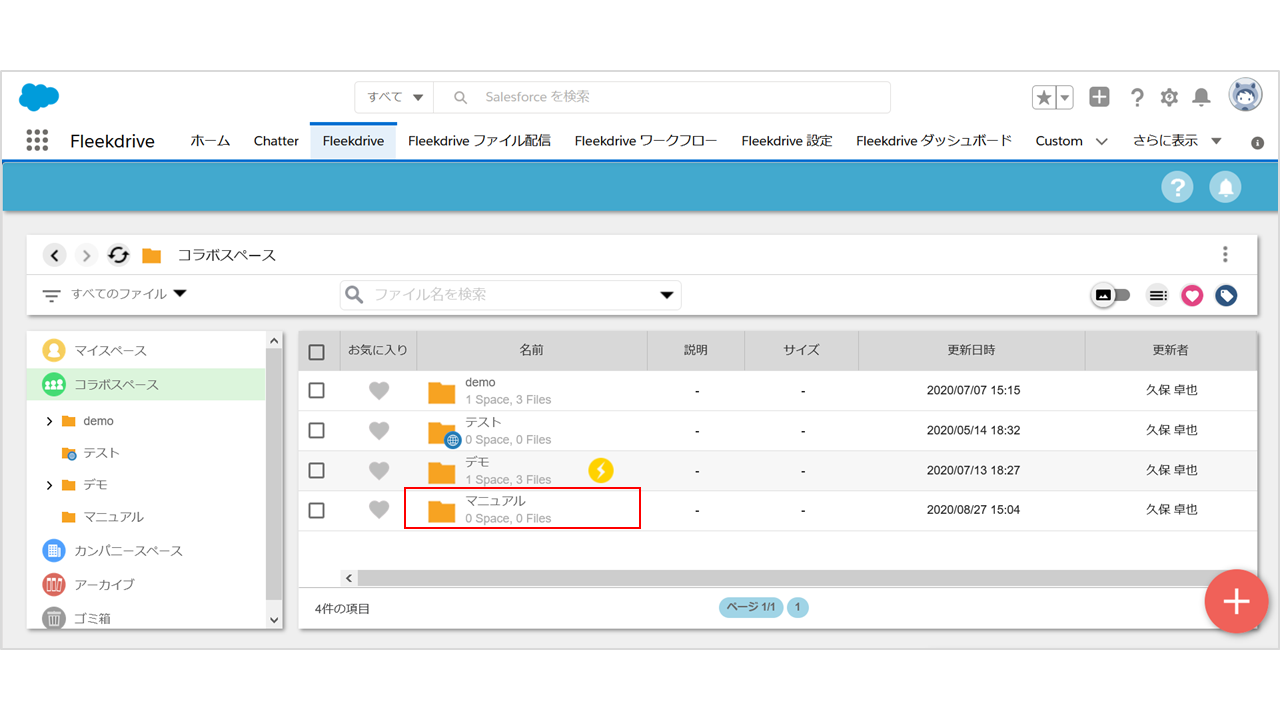
Task: Open the Salesforce help question mark
Action: click(1137, 97)
